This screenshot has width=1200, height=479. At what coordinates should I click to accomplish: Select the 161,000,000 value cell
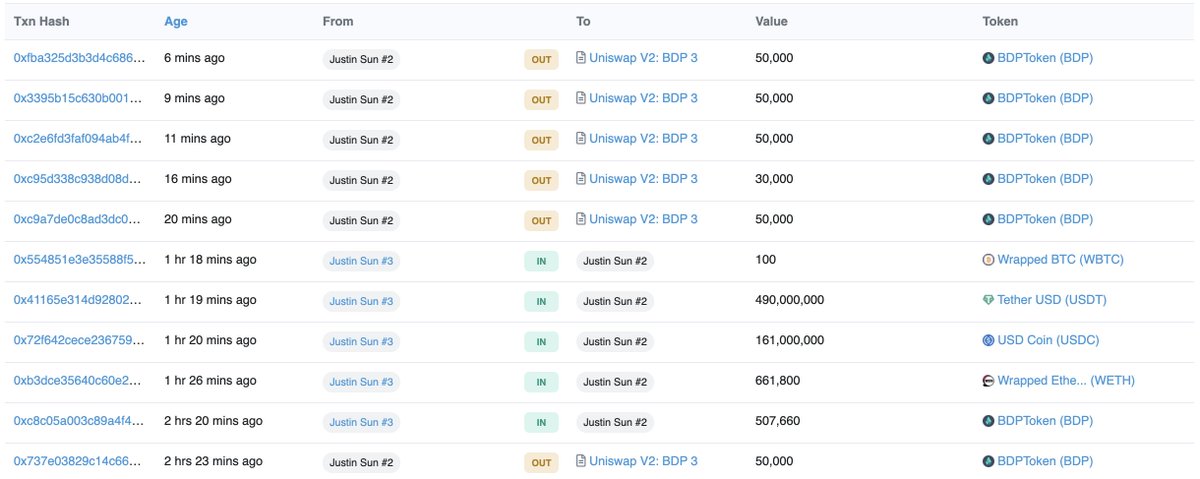tap(790, 340)
